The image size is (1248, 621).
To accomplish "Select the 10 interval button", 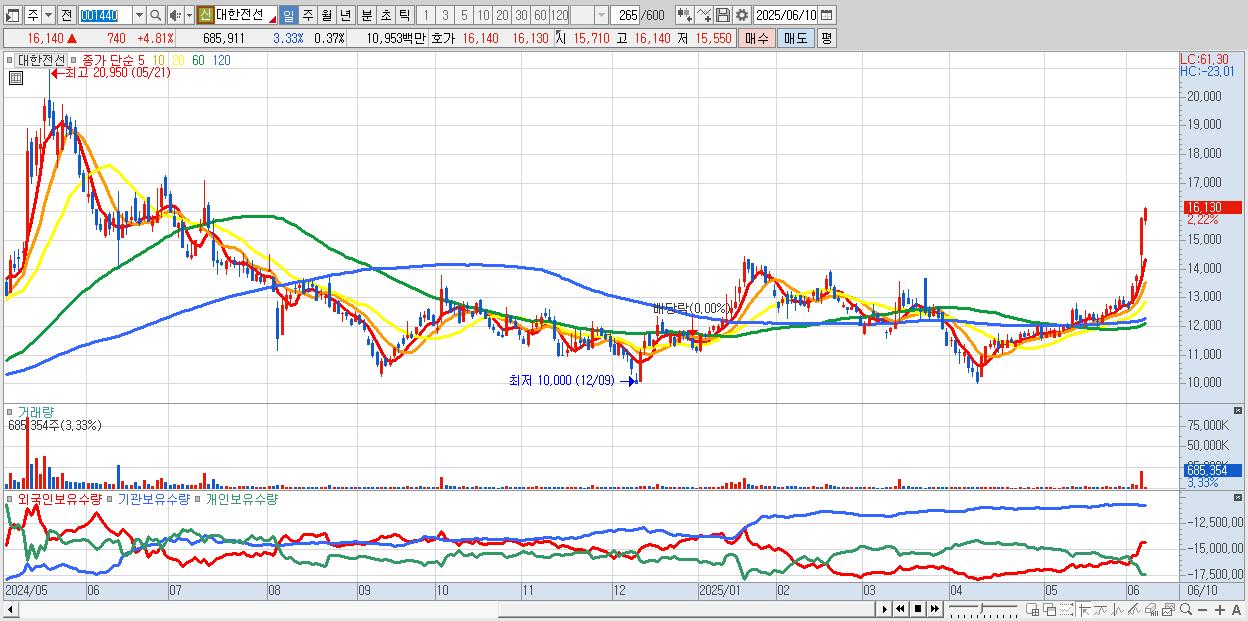I will 484,15.
